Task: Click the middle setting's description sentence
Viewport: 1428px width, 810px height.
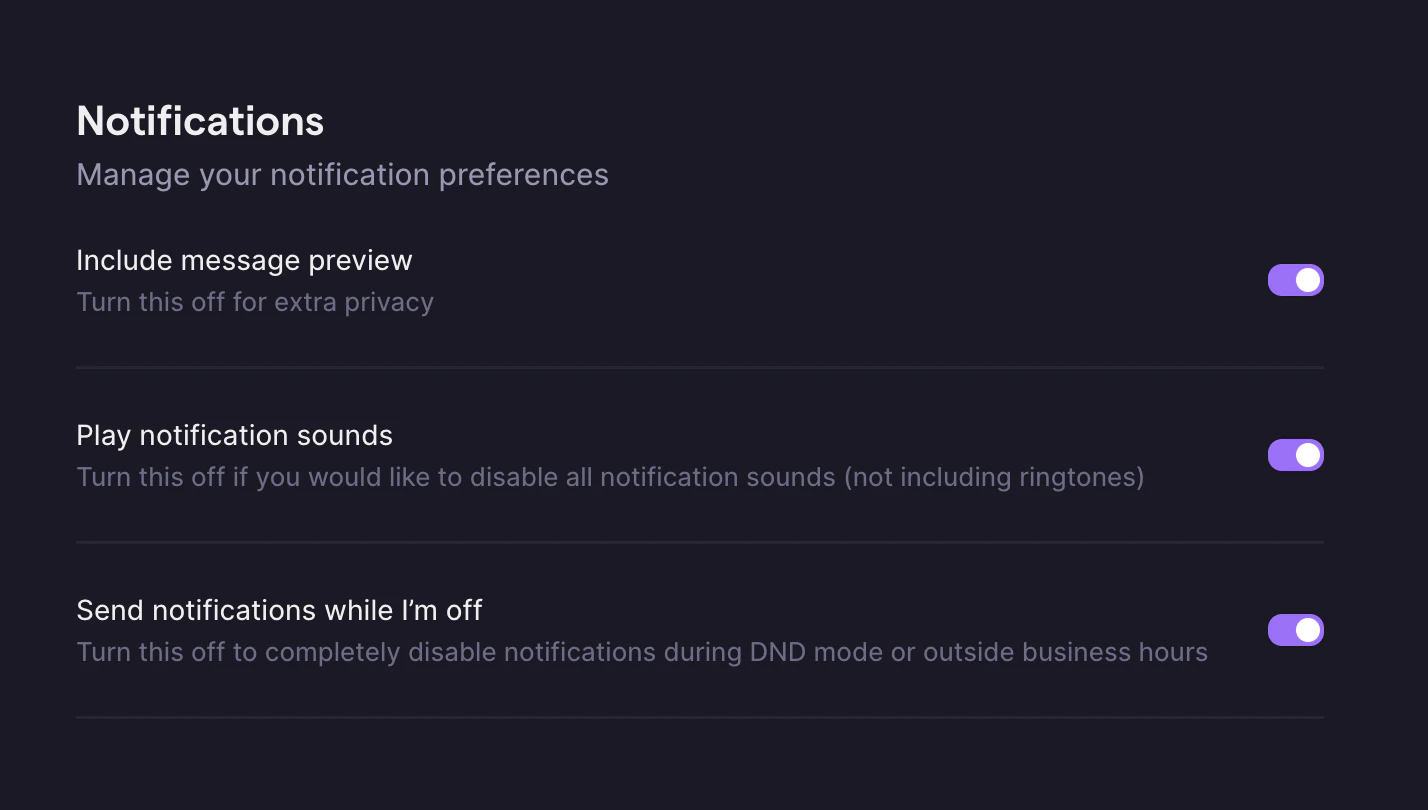Action: tap(610, 477)
